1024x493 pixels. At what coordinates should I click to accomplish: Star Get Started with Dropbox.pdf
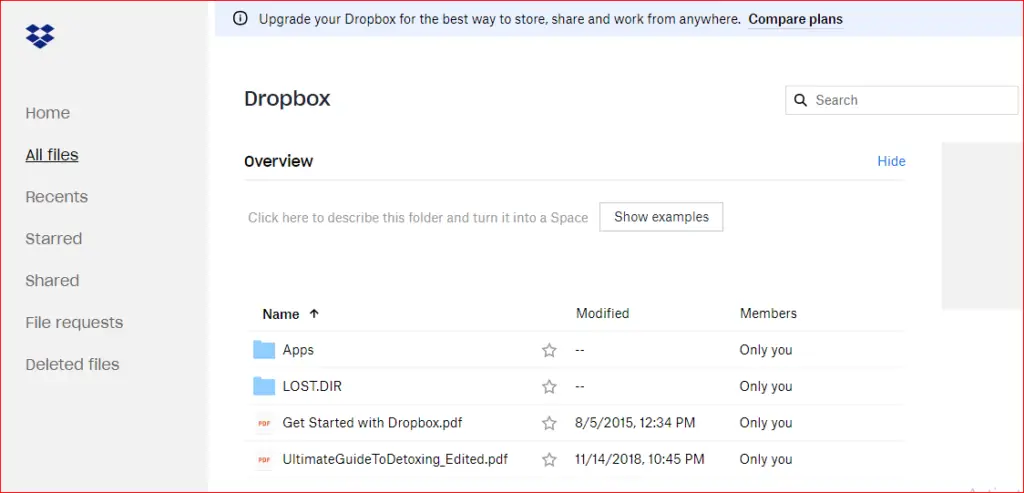(x=549, y=424)
